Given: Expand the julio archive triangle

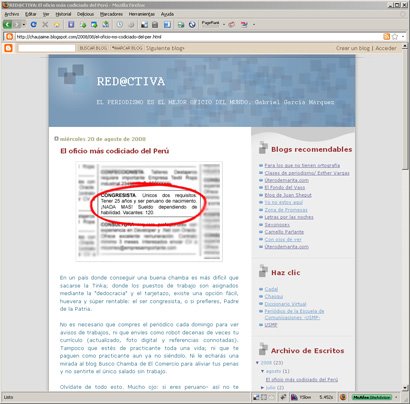Looking at the screenshot, I should (263, 387).
